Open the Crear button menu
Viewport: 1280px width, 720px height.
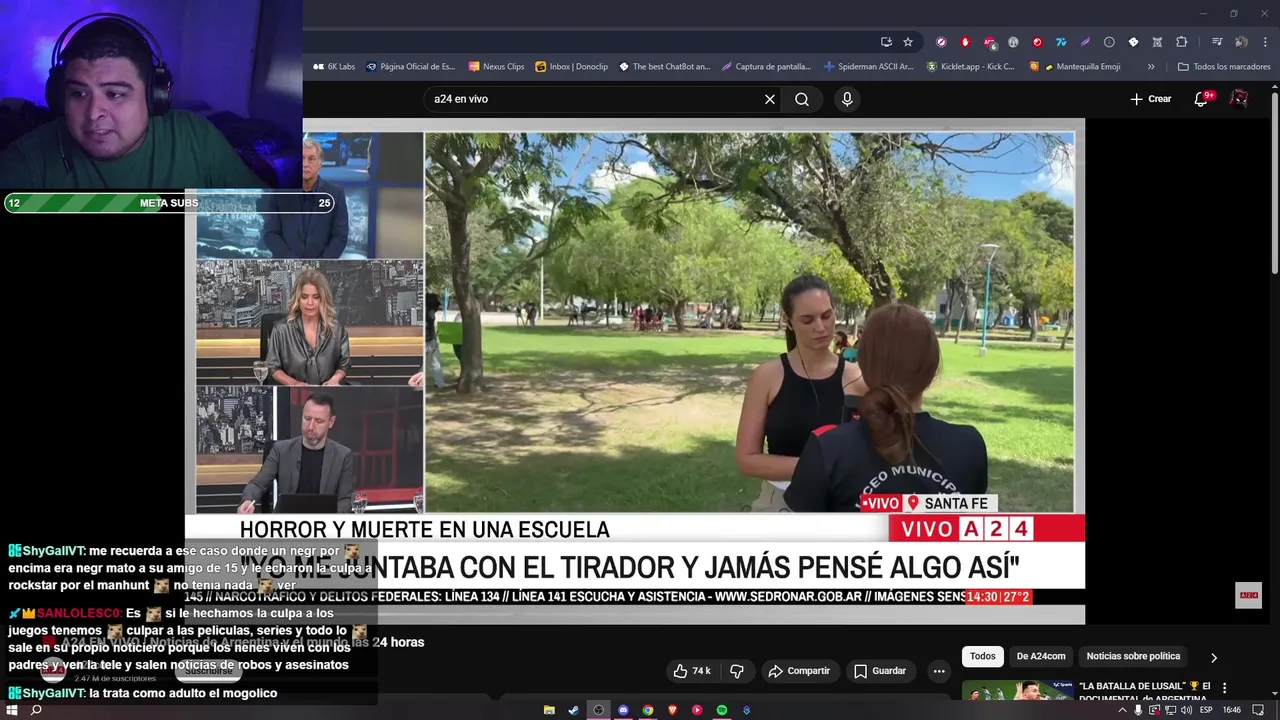point(1151,99)
